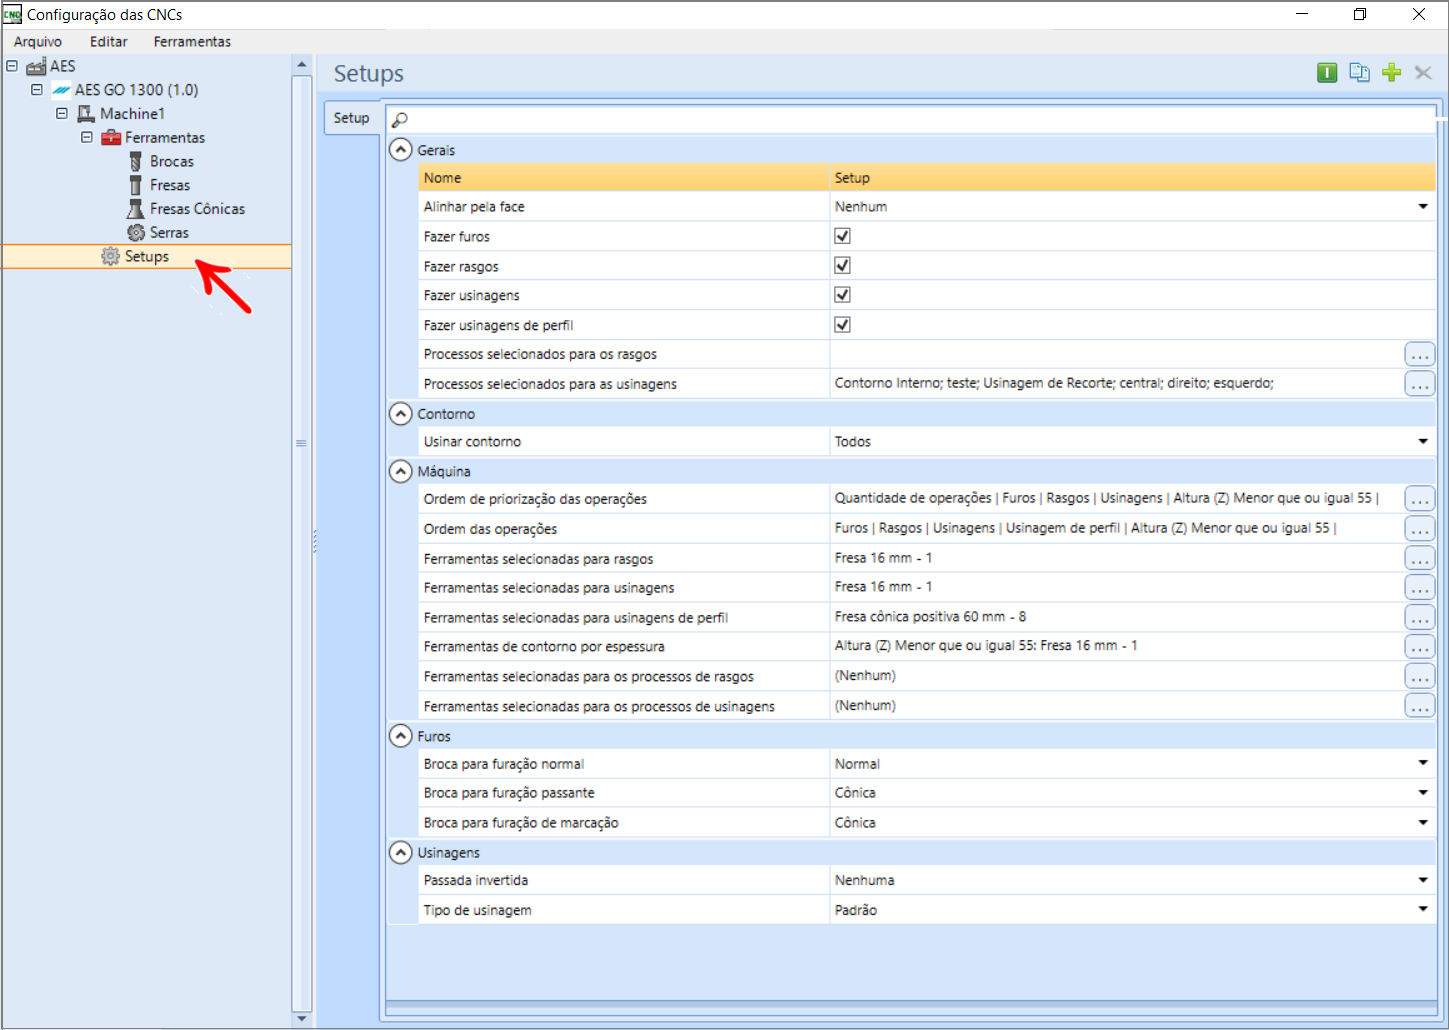The width and height of the screenshot is (1449, 1030).
Task: Open Broca para furação normal dropdown
Action: tap(1422, 763)
